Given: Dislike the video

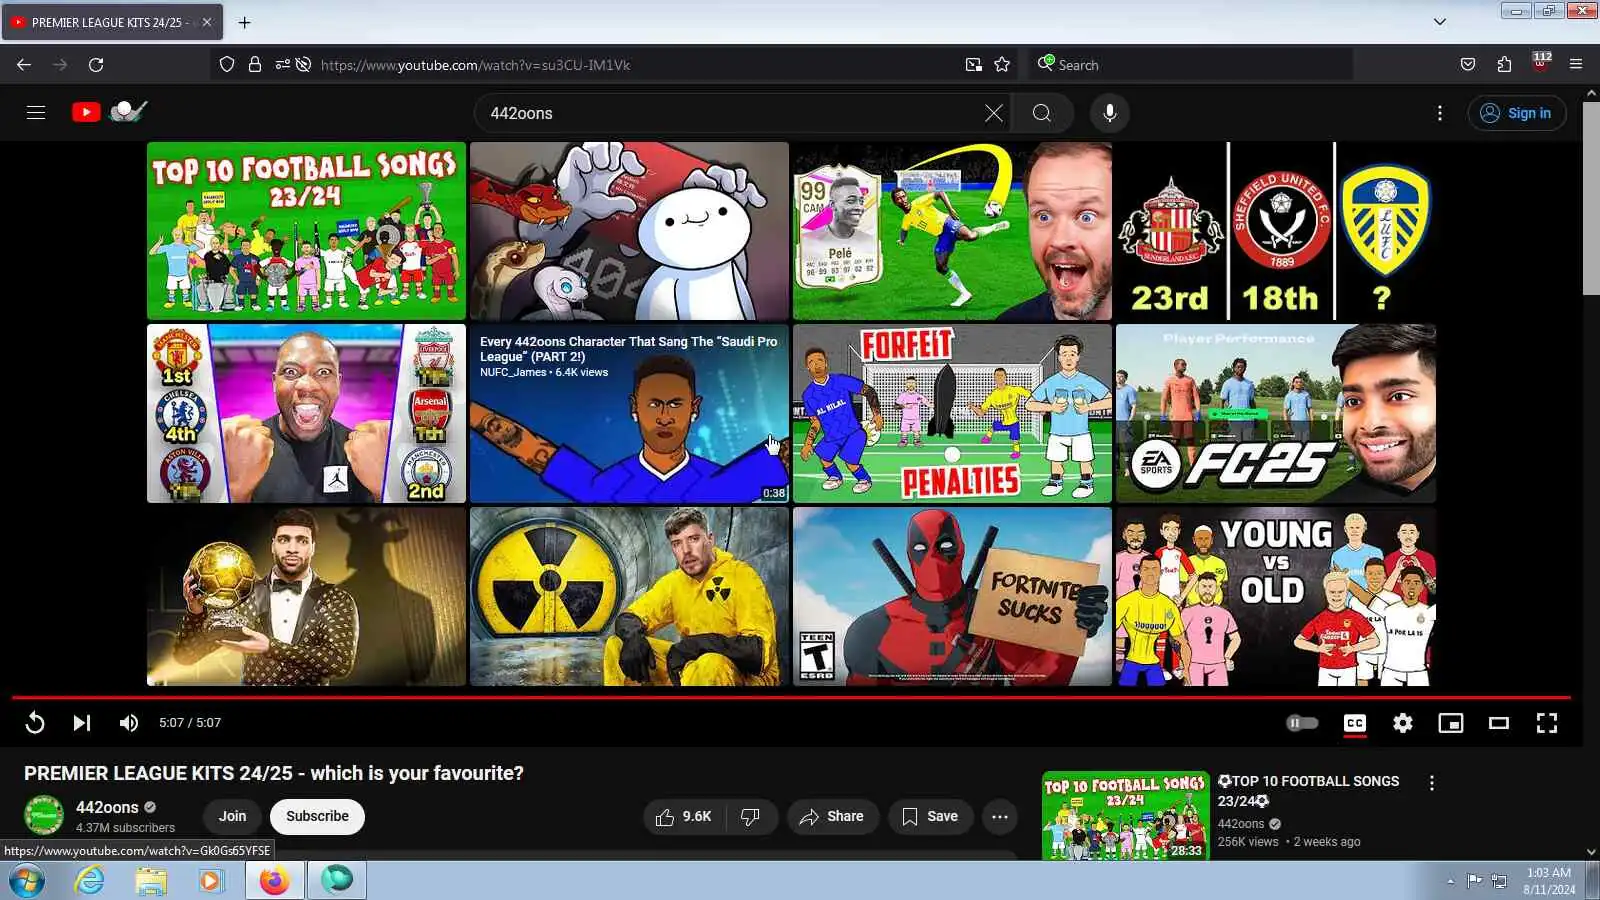Looking at the screenshot, I should pyautogui.click(x=751, y=817).
